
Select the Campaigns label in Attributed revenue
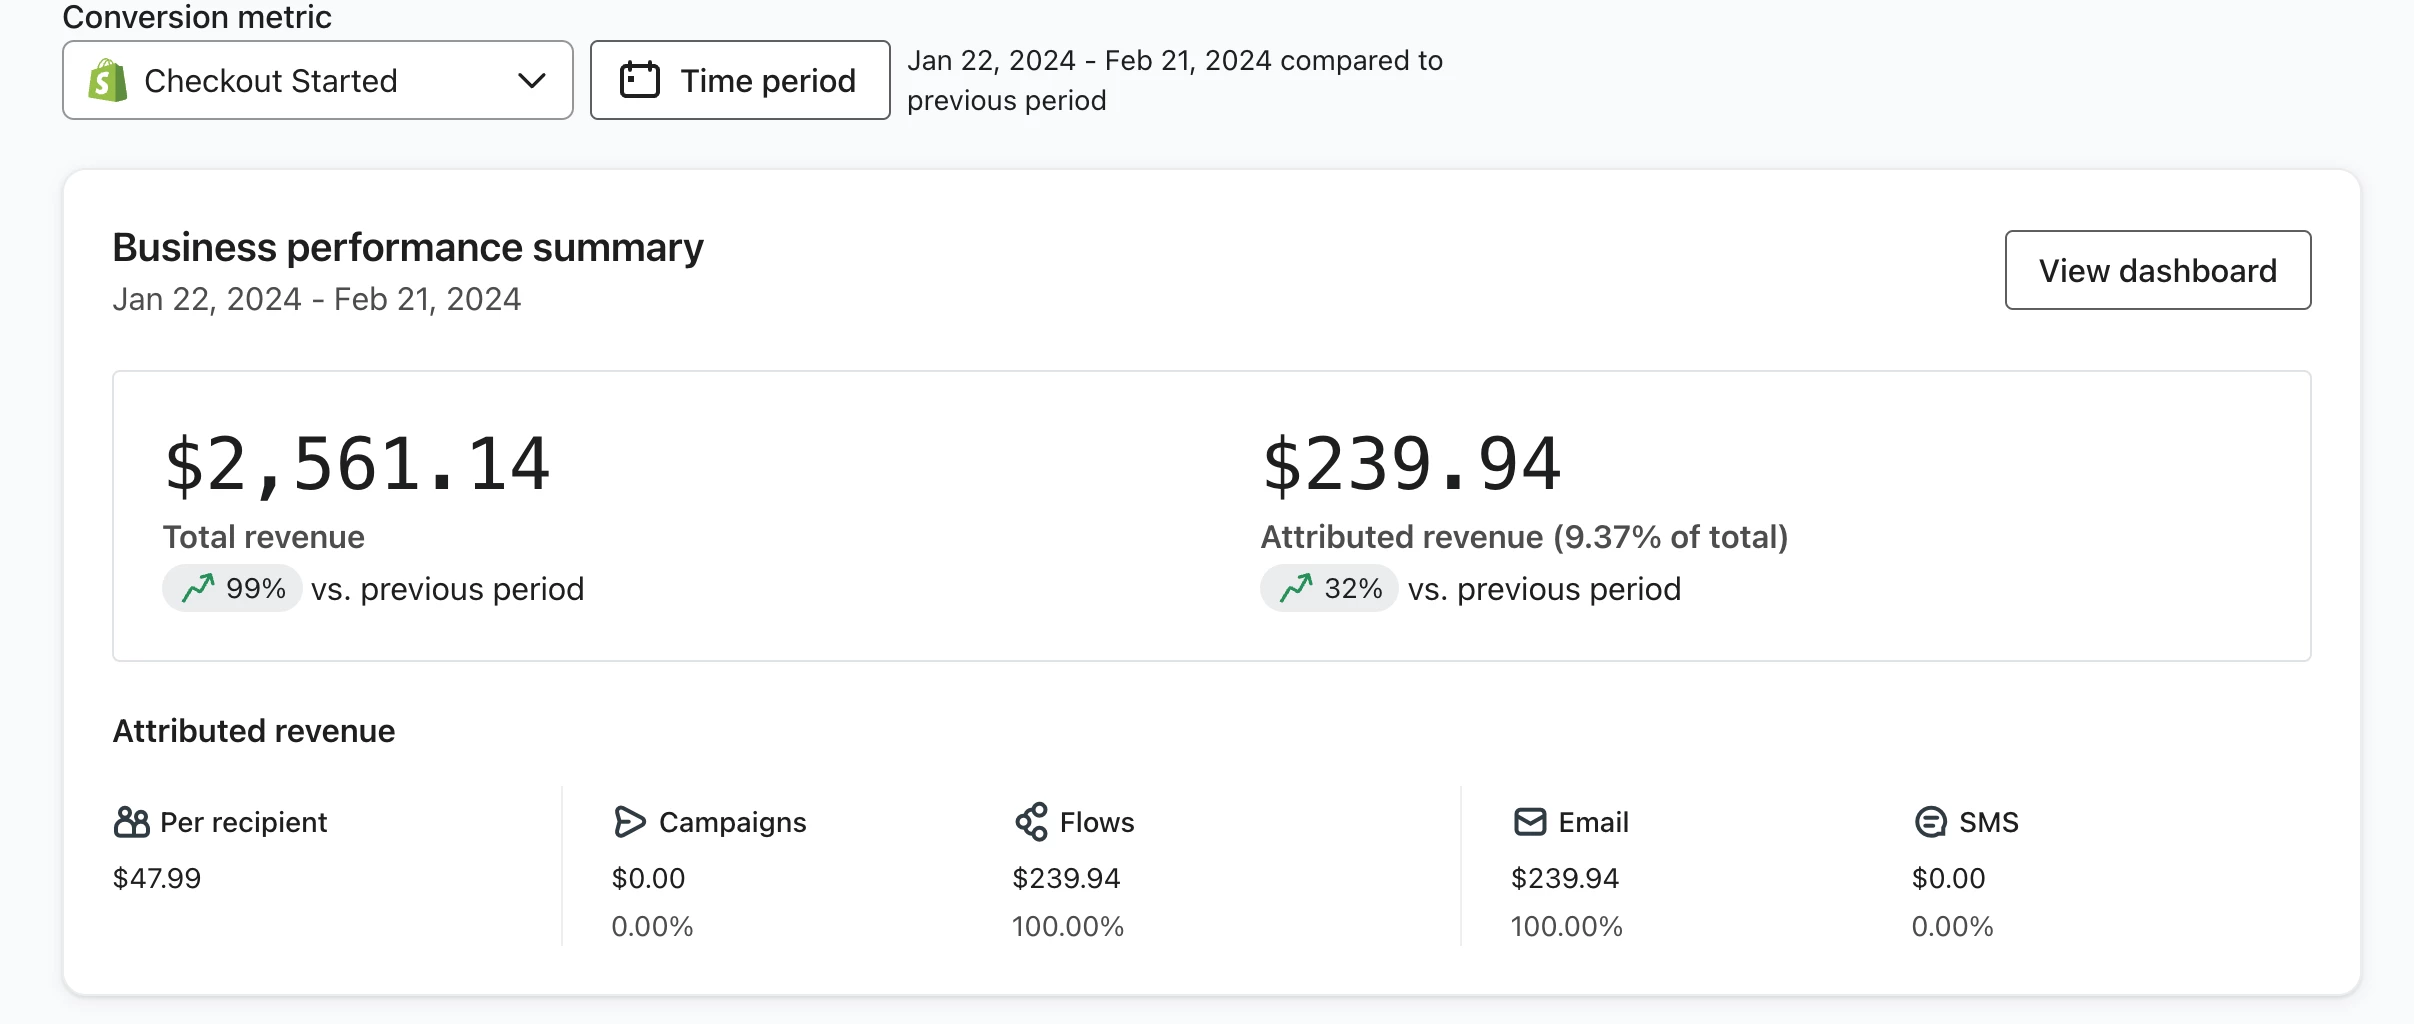click(732, 822)
